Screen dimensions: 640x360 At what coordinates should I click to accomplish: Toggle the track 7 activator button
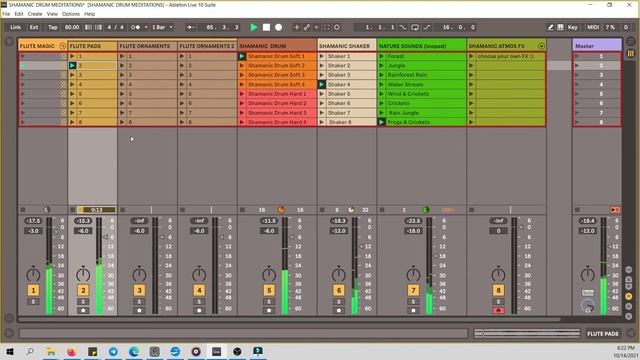coord(413,290)
